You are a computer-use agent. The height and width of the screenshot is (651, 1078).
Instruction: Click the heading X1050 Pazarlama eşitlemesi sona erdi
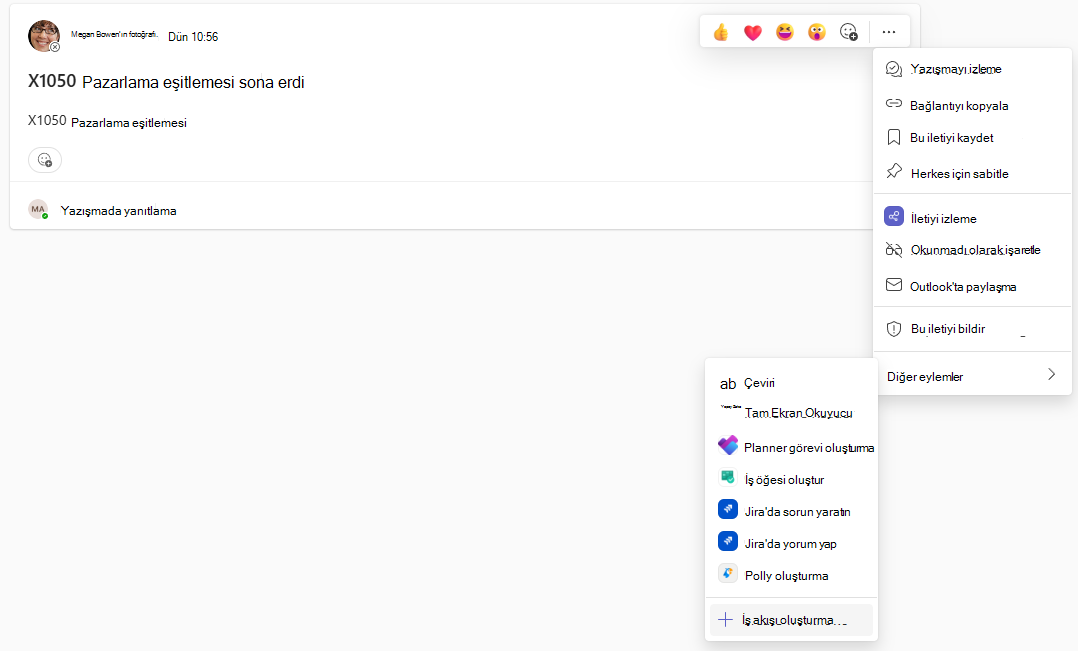[166, 82]
